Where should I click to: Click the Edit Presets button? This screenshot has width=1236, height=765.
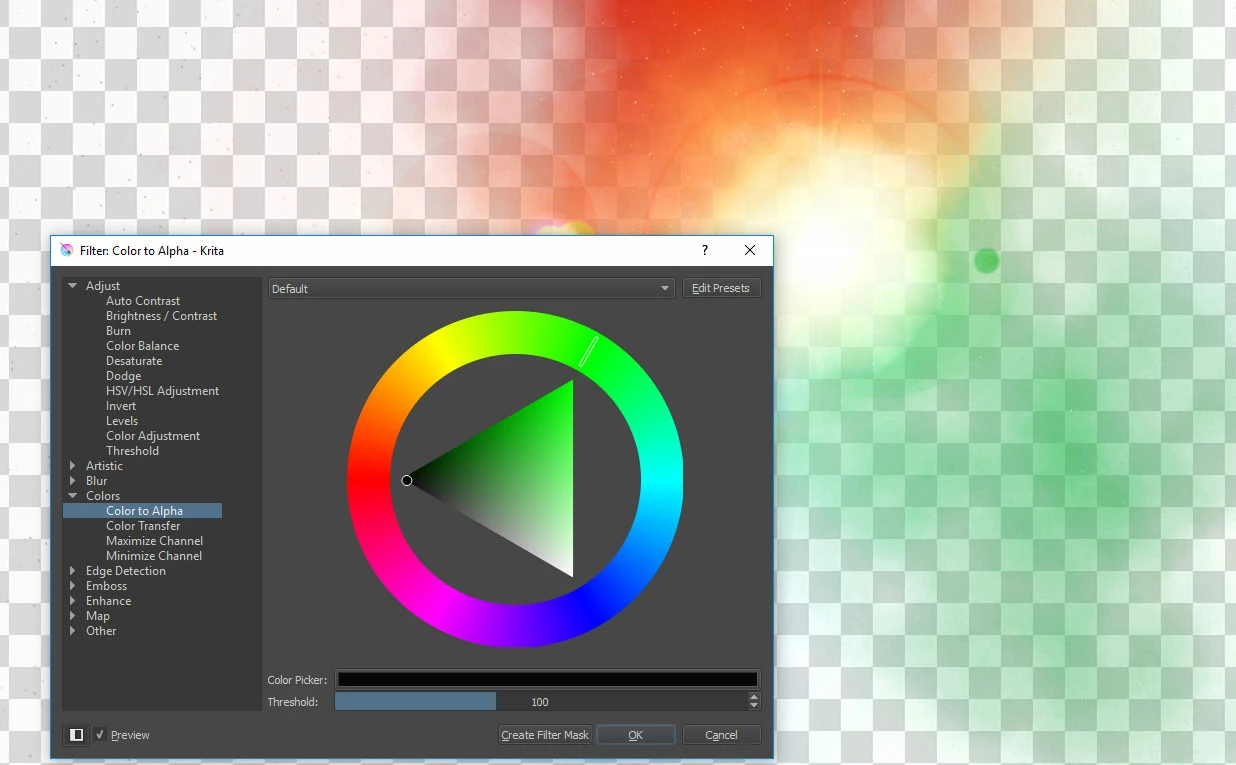721,288
